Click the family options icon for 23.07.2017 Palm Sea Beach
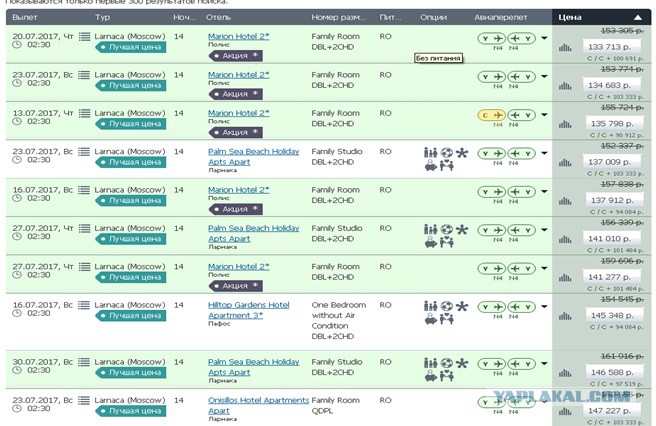 (430, 153)
